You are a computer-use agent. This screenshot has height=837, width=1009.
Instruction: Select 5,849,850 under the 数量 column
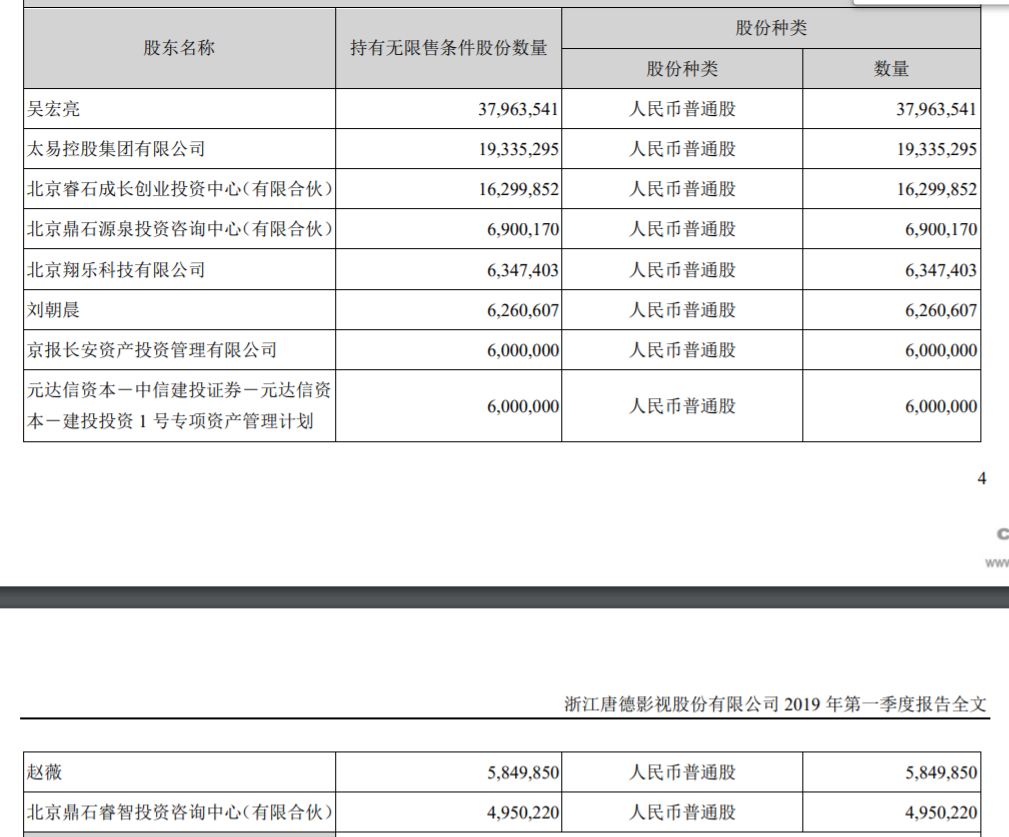941,772
